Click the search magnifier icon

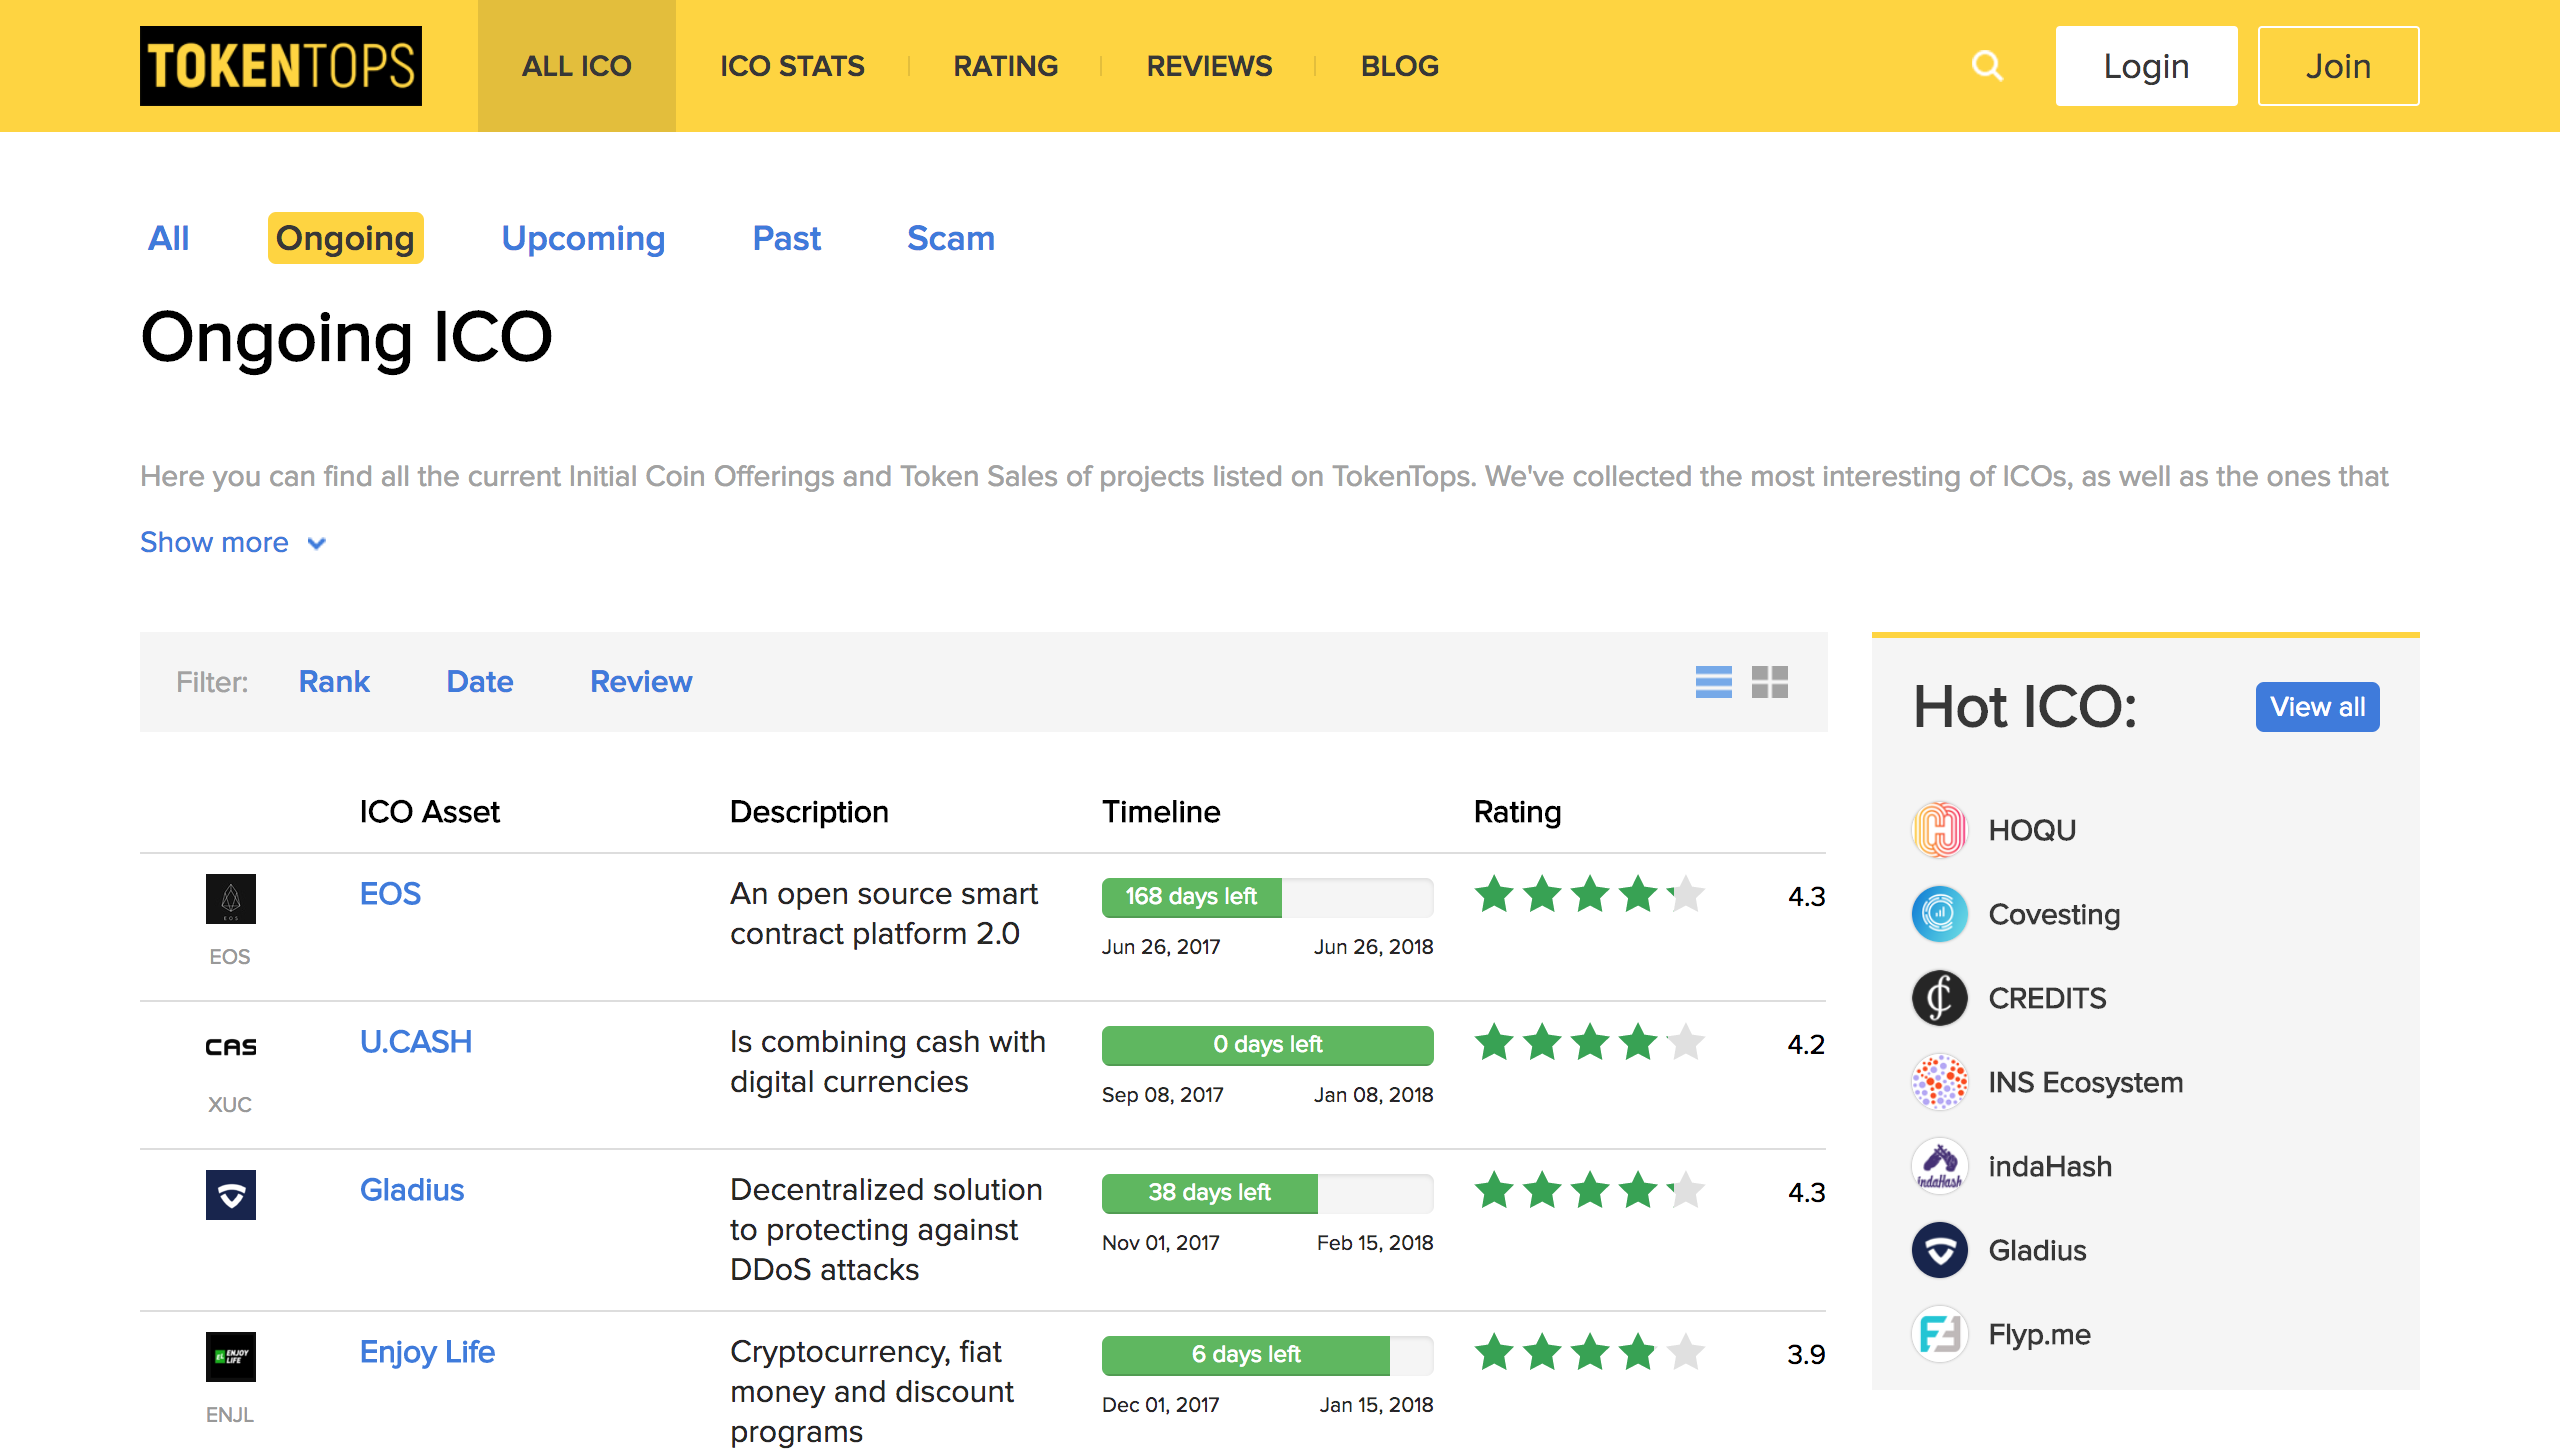coord(1987,66)
